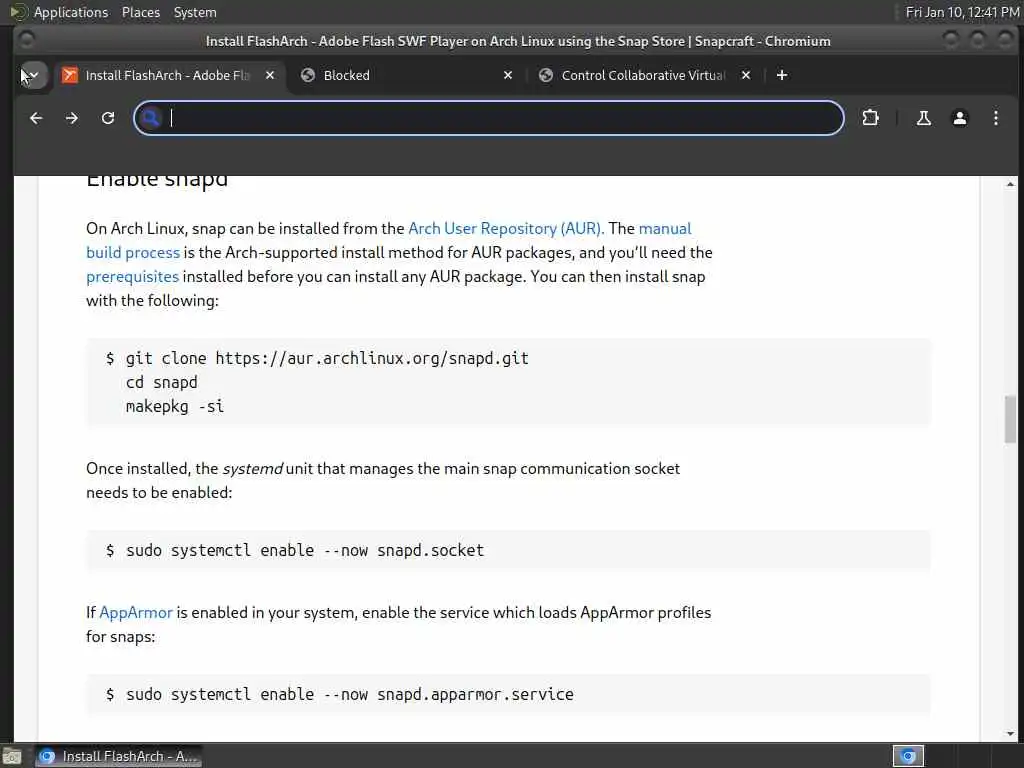Click the page's vertical scrollbar thumb

coord(1010,419)
